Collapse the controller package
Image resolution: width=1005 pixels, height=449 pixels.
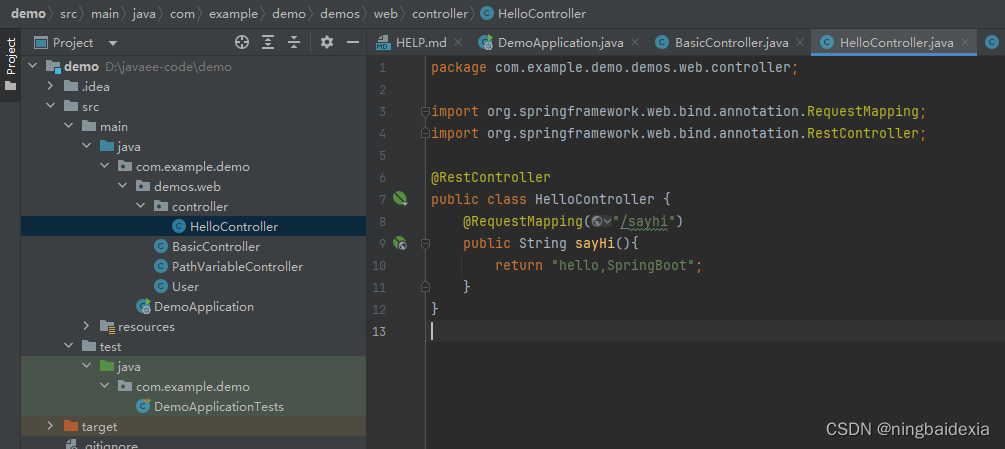point(140,207)
